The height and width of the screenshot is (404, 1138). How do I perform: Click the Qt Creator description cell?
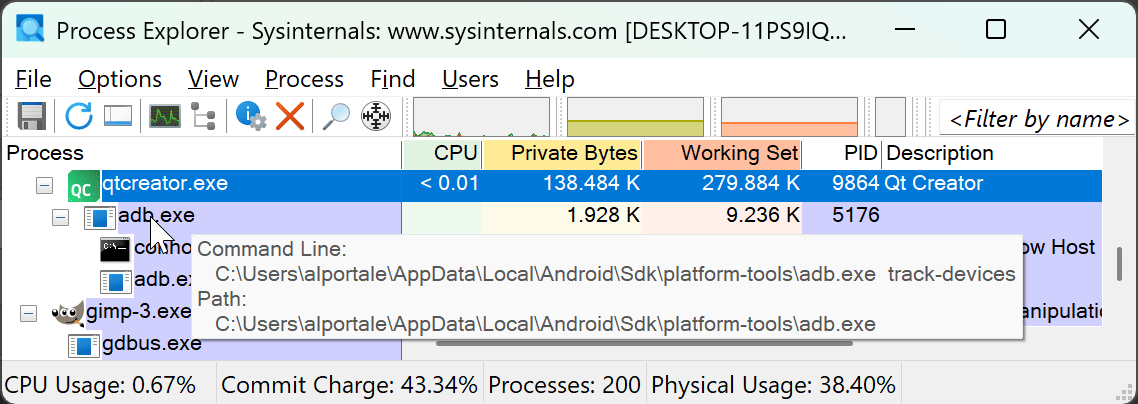(934, 184)
